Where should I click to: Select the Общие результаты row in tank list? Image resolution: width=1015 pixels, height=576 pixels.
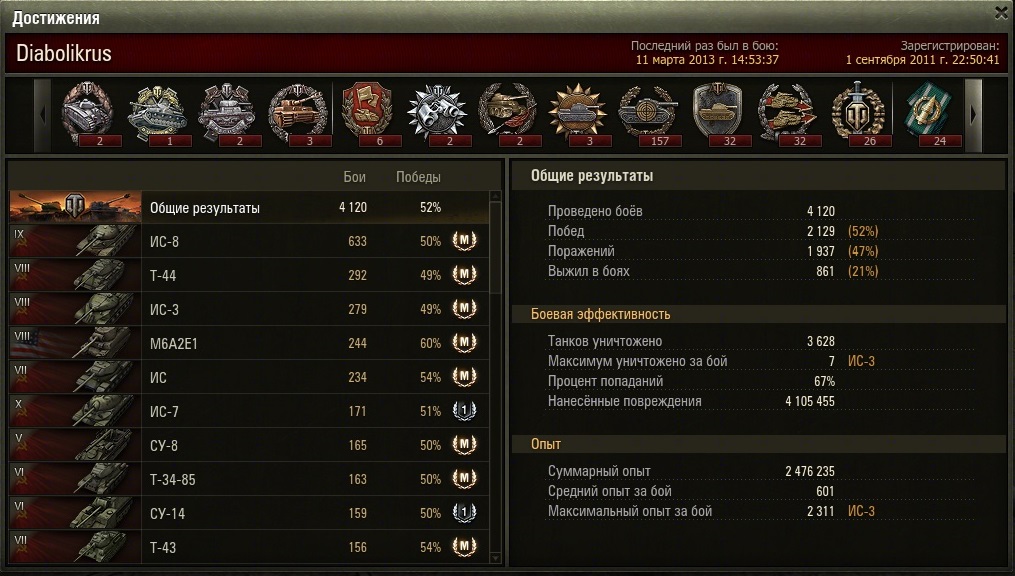249,208
